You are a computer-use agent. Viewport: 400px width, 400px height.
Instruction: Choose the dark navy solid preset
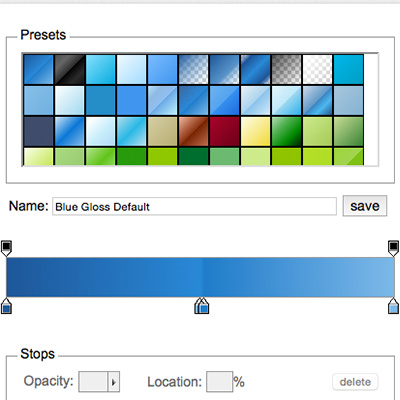(x=38, y=131)
